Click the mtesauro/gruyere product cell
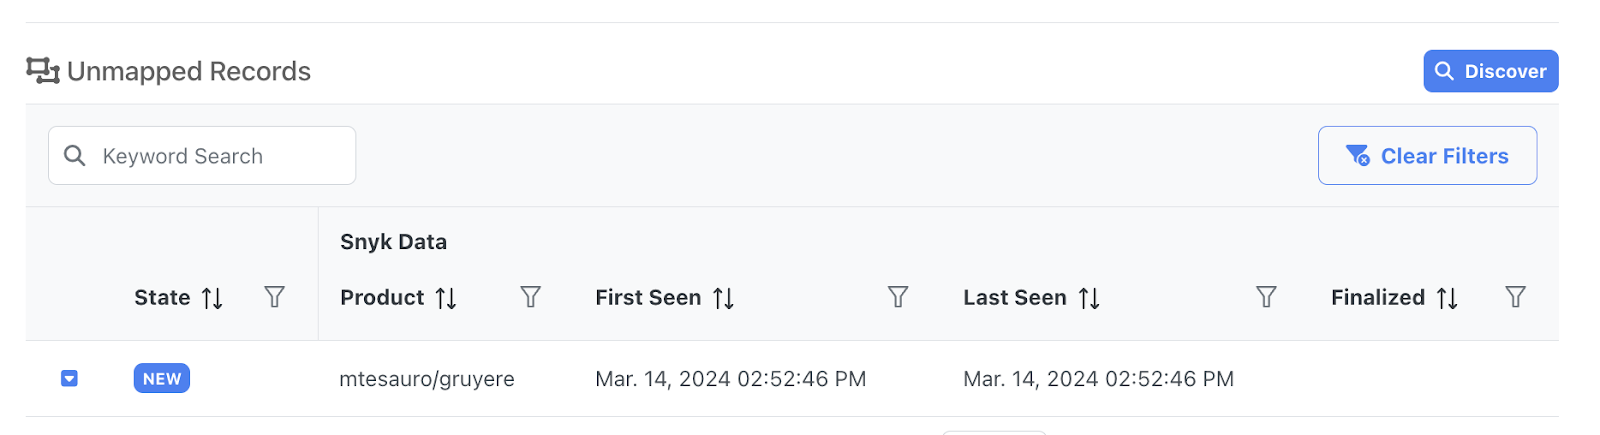The image size is (1600, 435). [x=427, y=379]
